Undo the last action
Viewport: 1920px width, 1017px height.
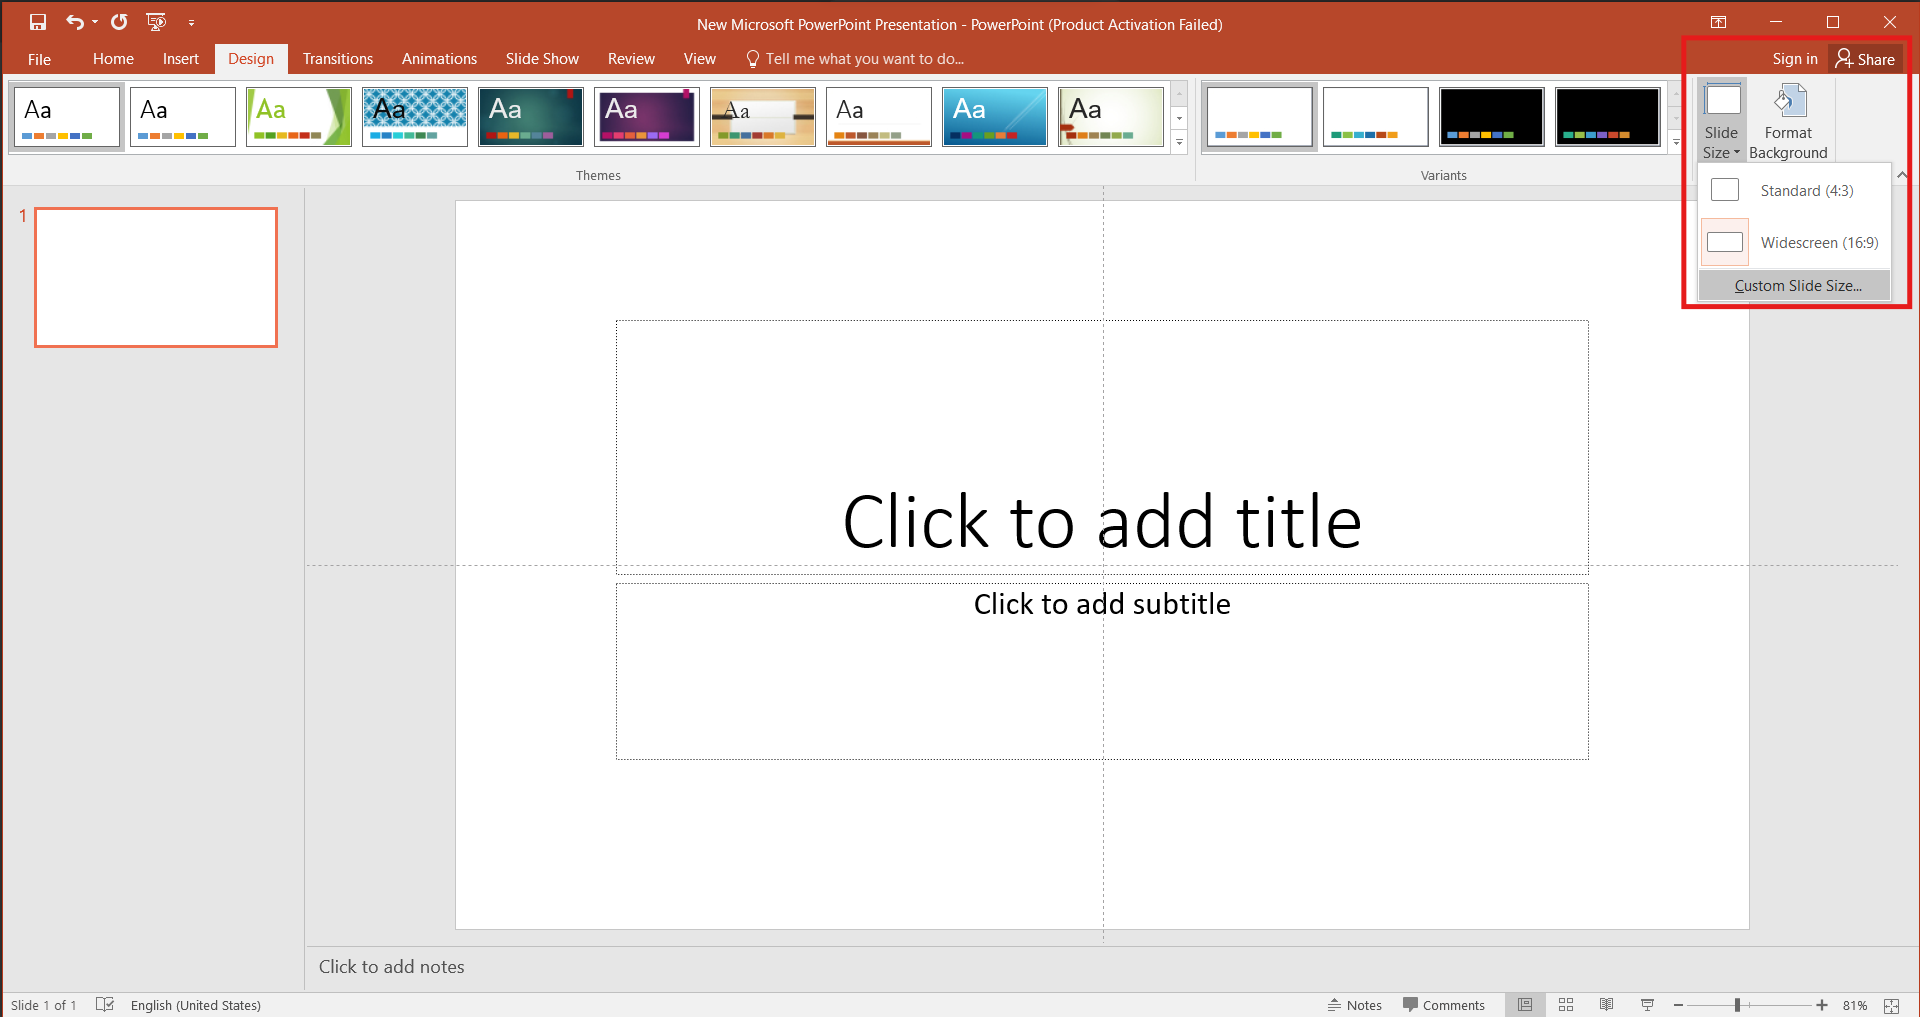tap(74, 22)
